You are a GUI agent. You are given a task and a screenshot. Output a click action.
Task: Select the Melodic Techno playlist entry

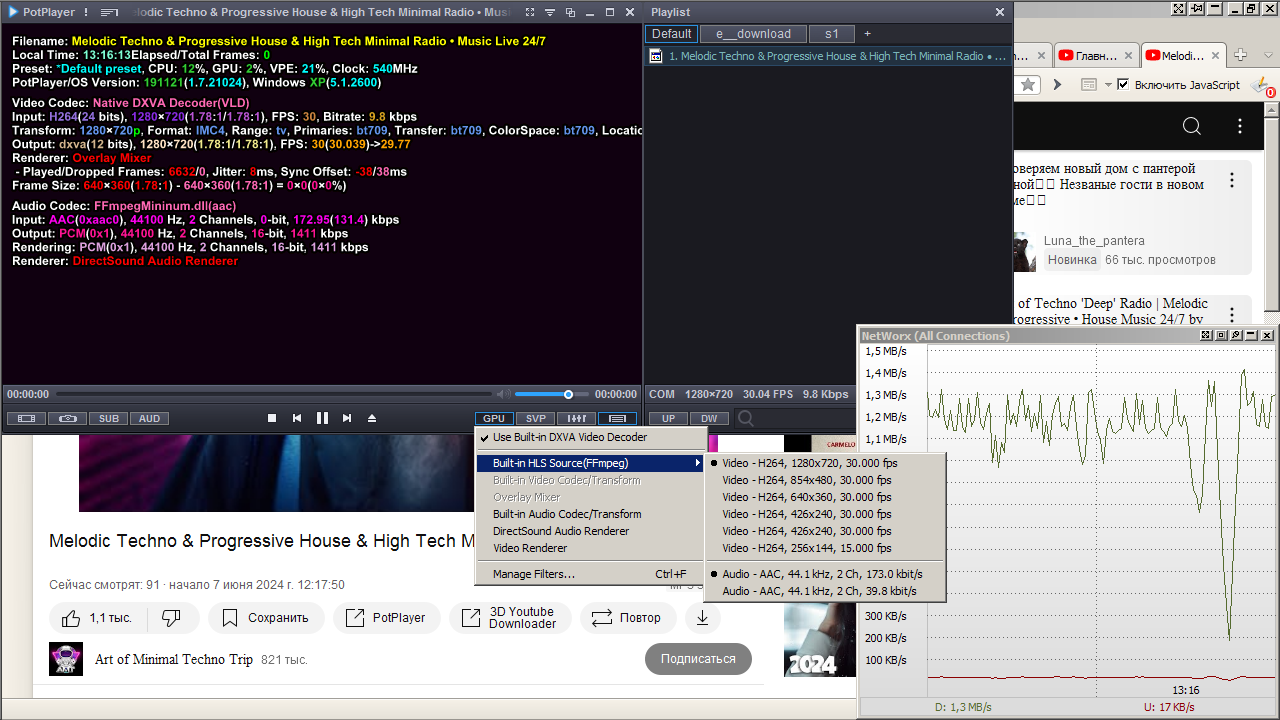click(x=828, y=56)
